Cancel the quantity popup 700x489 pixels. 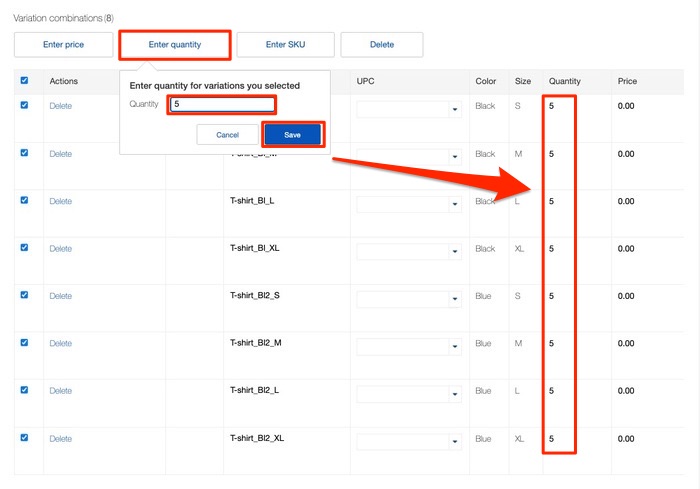pos(227,135)
